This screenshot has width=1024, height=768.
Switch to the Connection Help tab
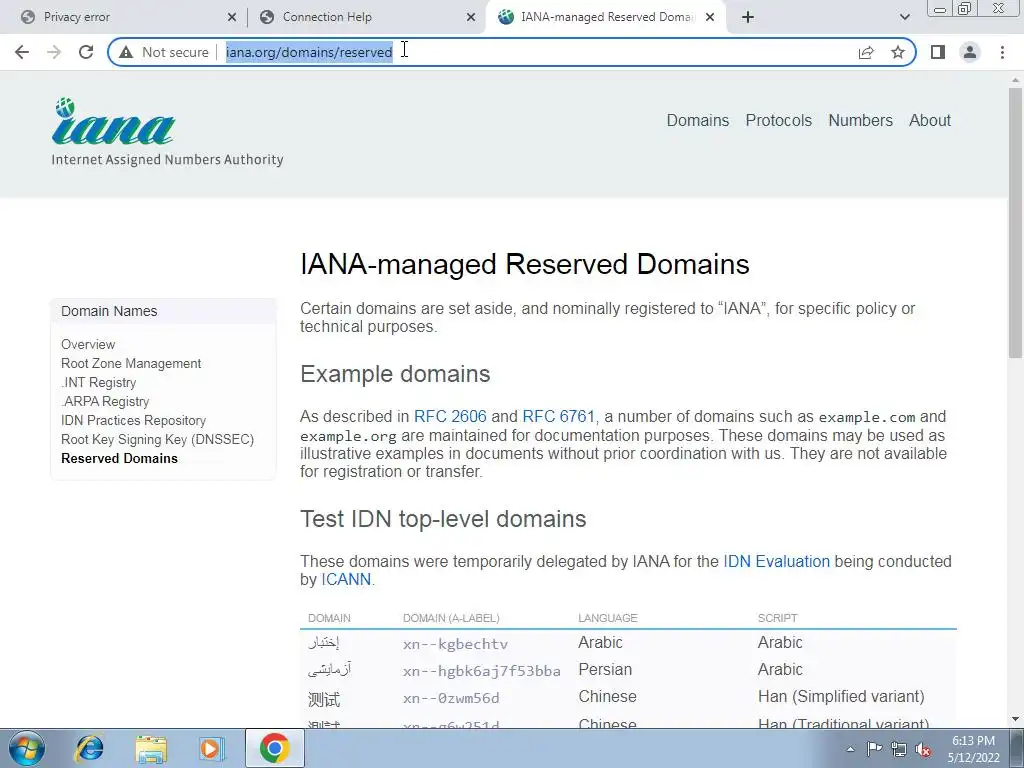click(x=366, y=18)
